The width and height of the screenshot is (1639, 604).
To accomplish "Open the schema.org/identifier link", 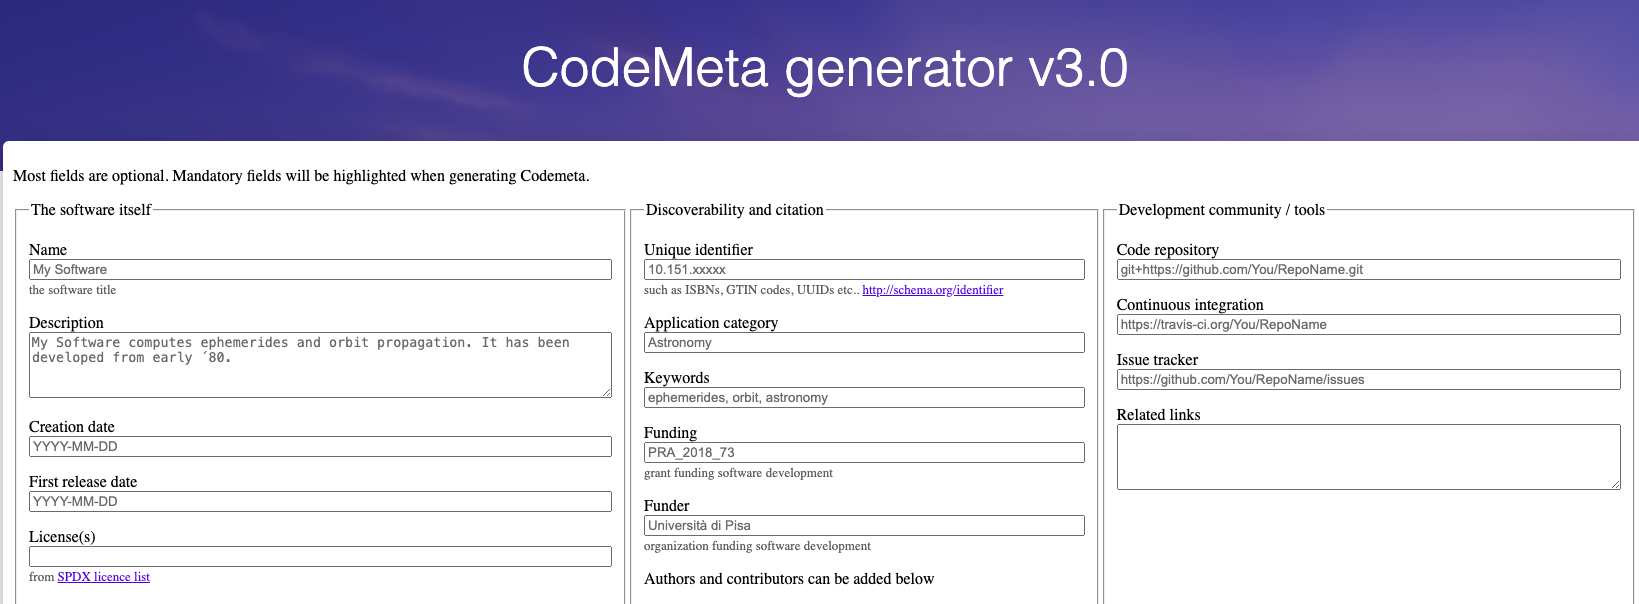I will click(x=932, y=290).
